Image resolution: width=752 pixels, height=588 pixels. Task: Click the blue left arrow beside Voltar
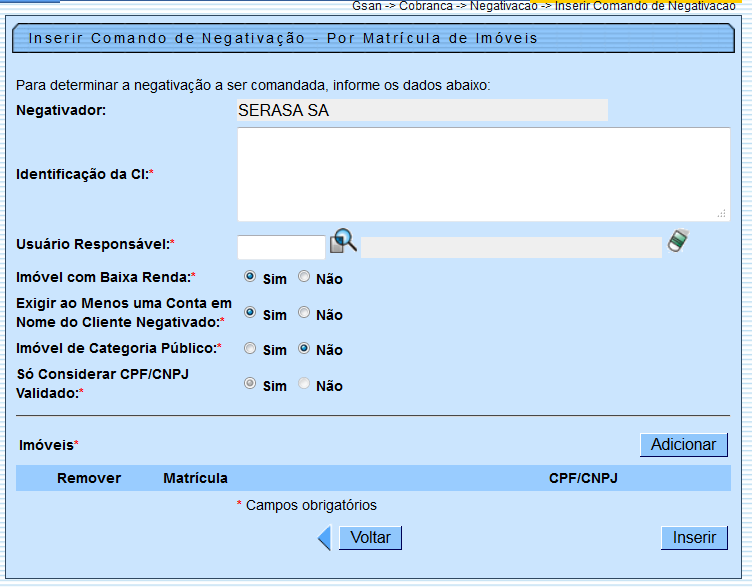point(324,538)
